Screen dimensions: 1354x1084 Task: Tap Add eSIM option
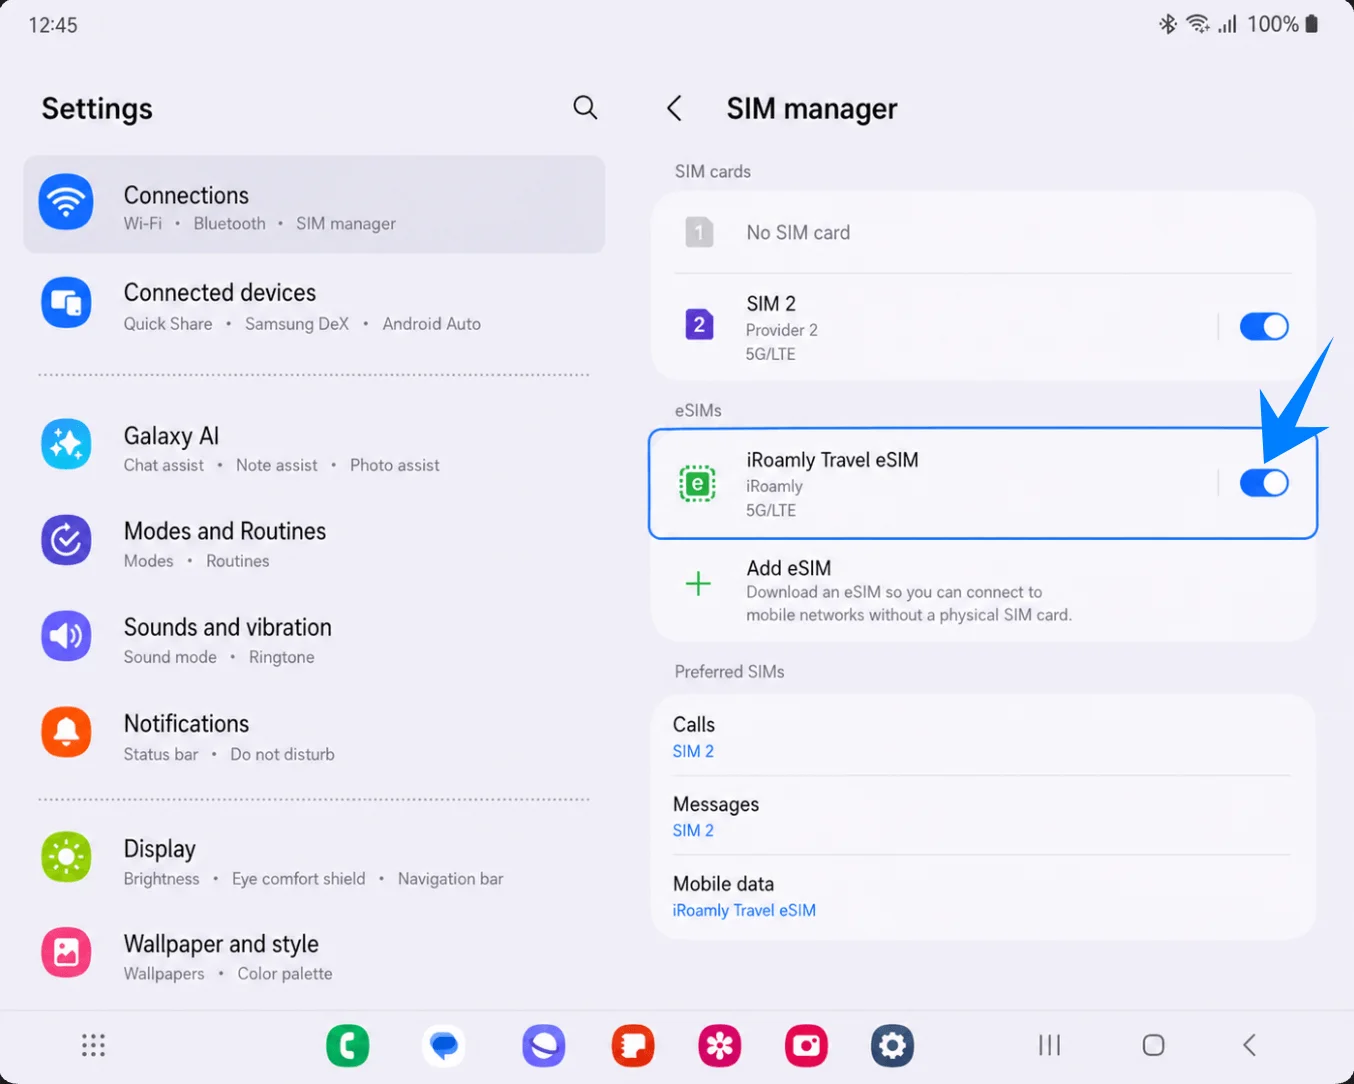point(983,590)
